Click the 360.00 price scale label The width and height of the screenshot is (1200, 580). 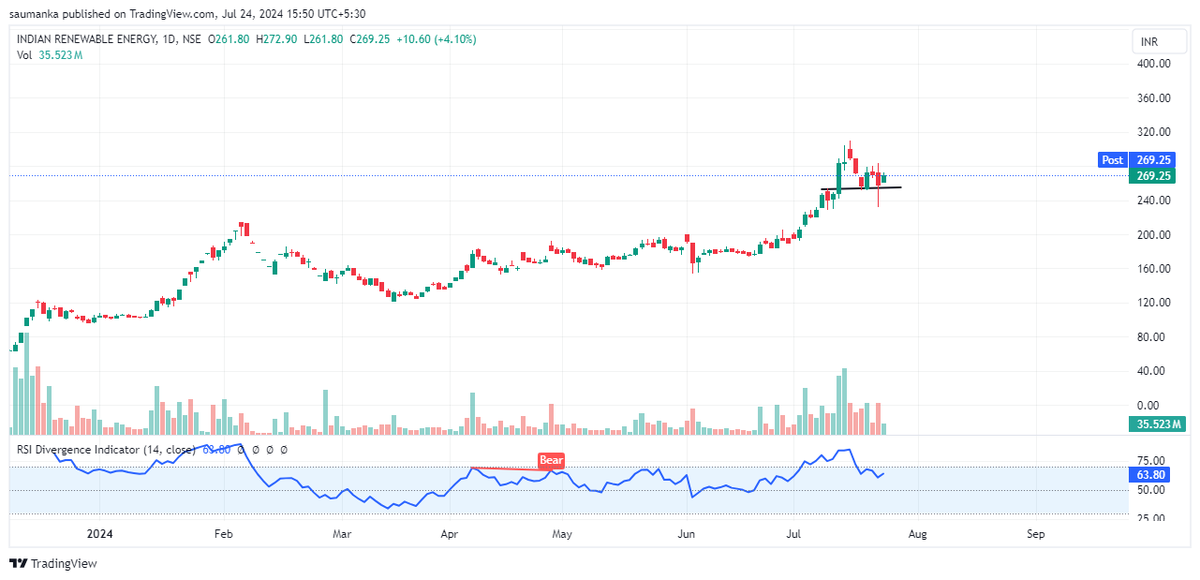pos(1154,98)
